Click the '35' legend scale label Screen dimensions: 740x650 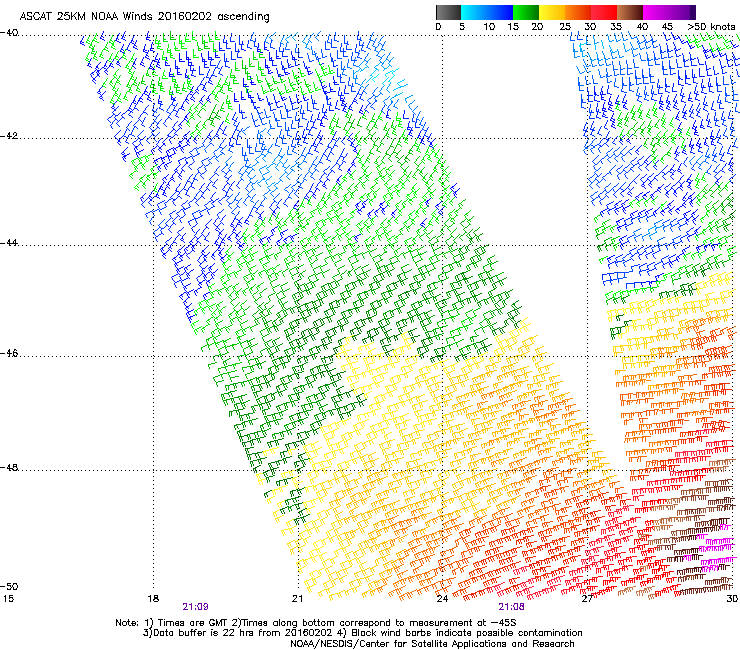pyautogui.click(x=616, y=27)
